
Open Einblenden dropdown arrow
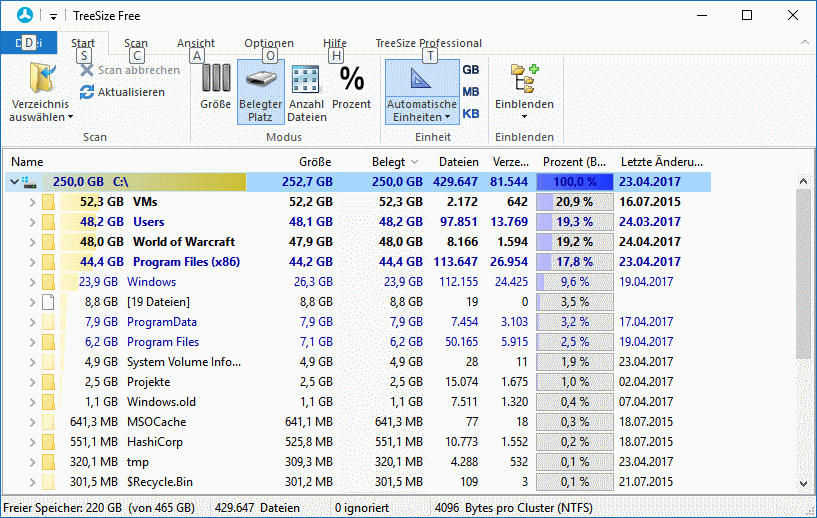(x=525, y=117)
